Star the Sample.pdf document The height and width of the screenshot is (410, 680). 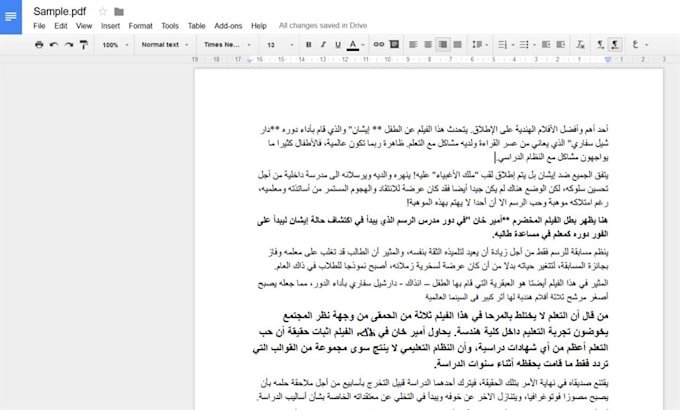coord(103,12)
